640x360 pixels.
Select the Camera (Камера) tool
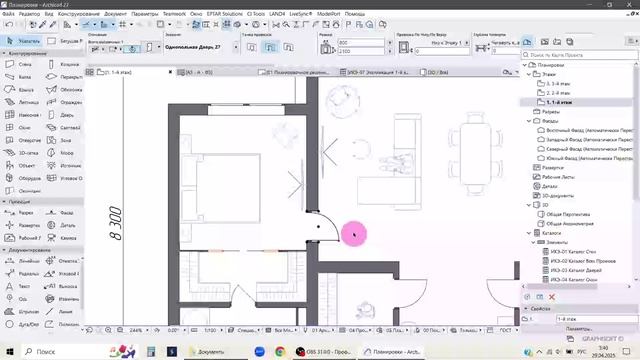pos(61,238)
